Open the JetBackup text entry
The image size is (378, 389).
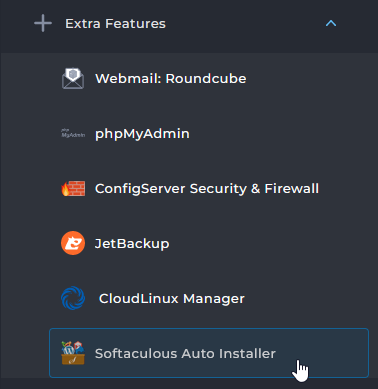pos(132,244)
